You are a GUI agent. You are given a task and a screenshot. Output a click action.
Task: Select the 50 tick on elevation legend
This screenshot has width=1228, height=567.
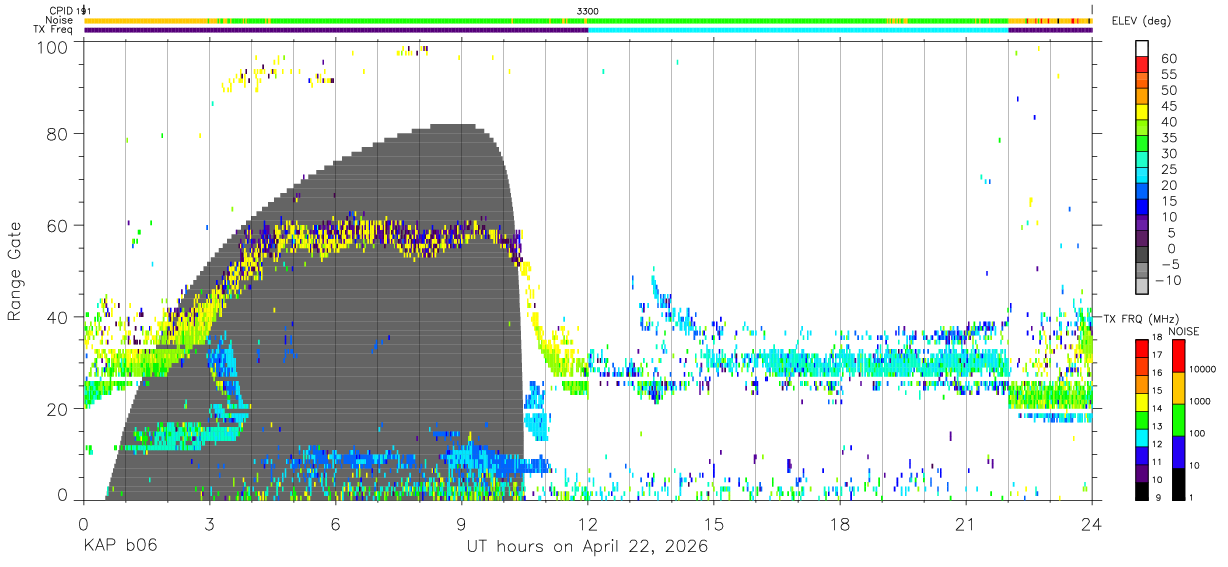click(x=1168, y=90)
